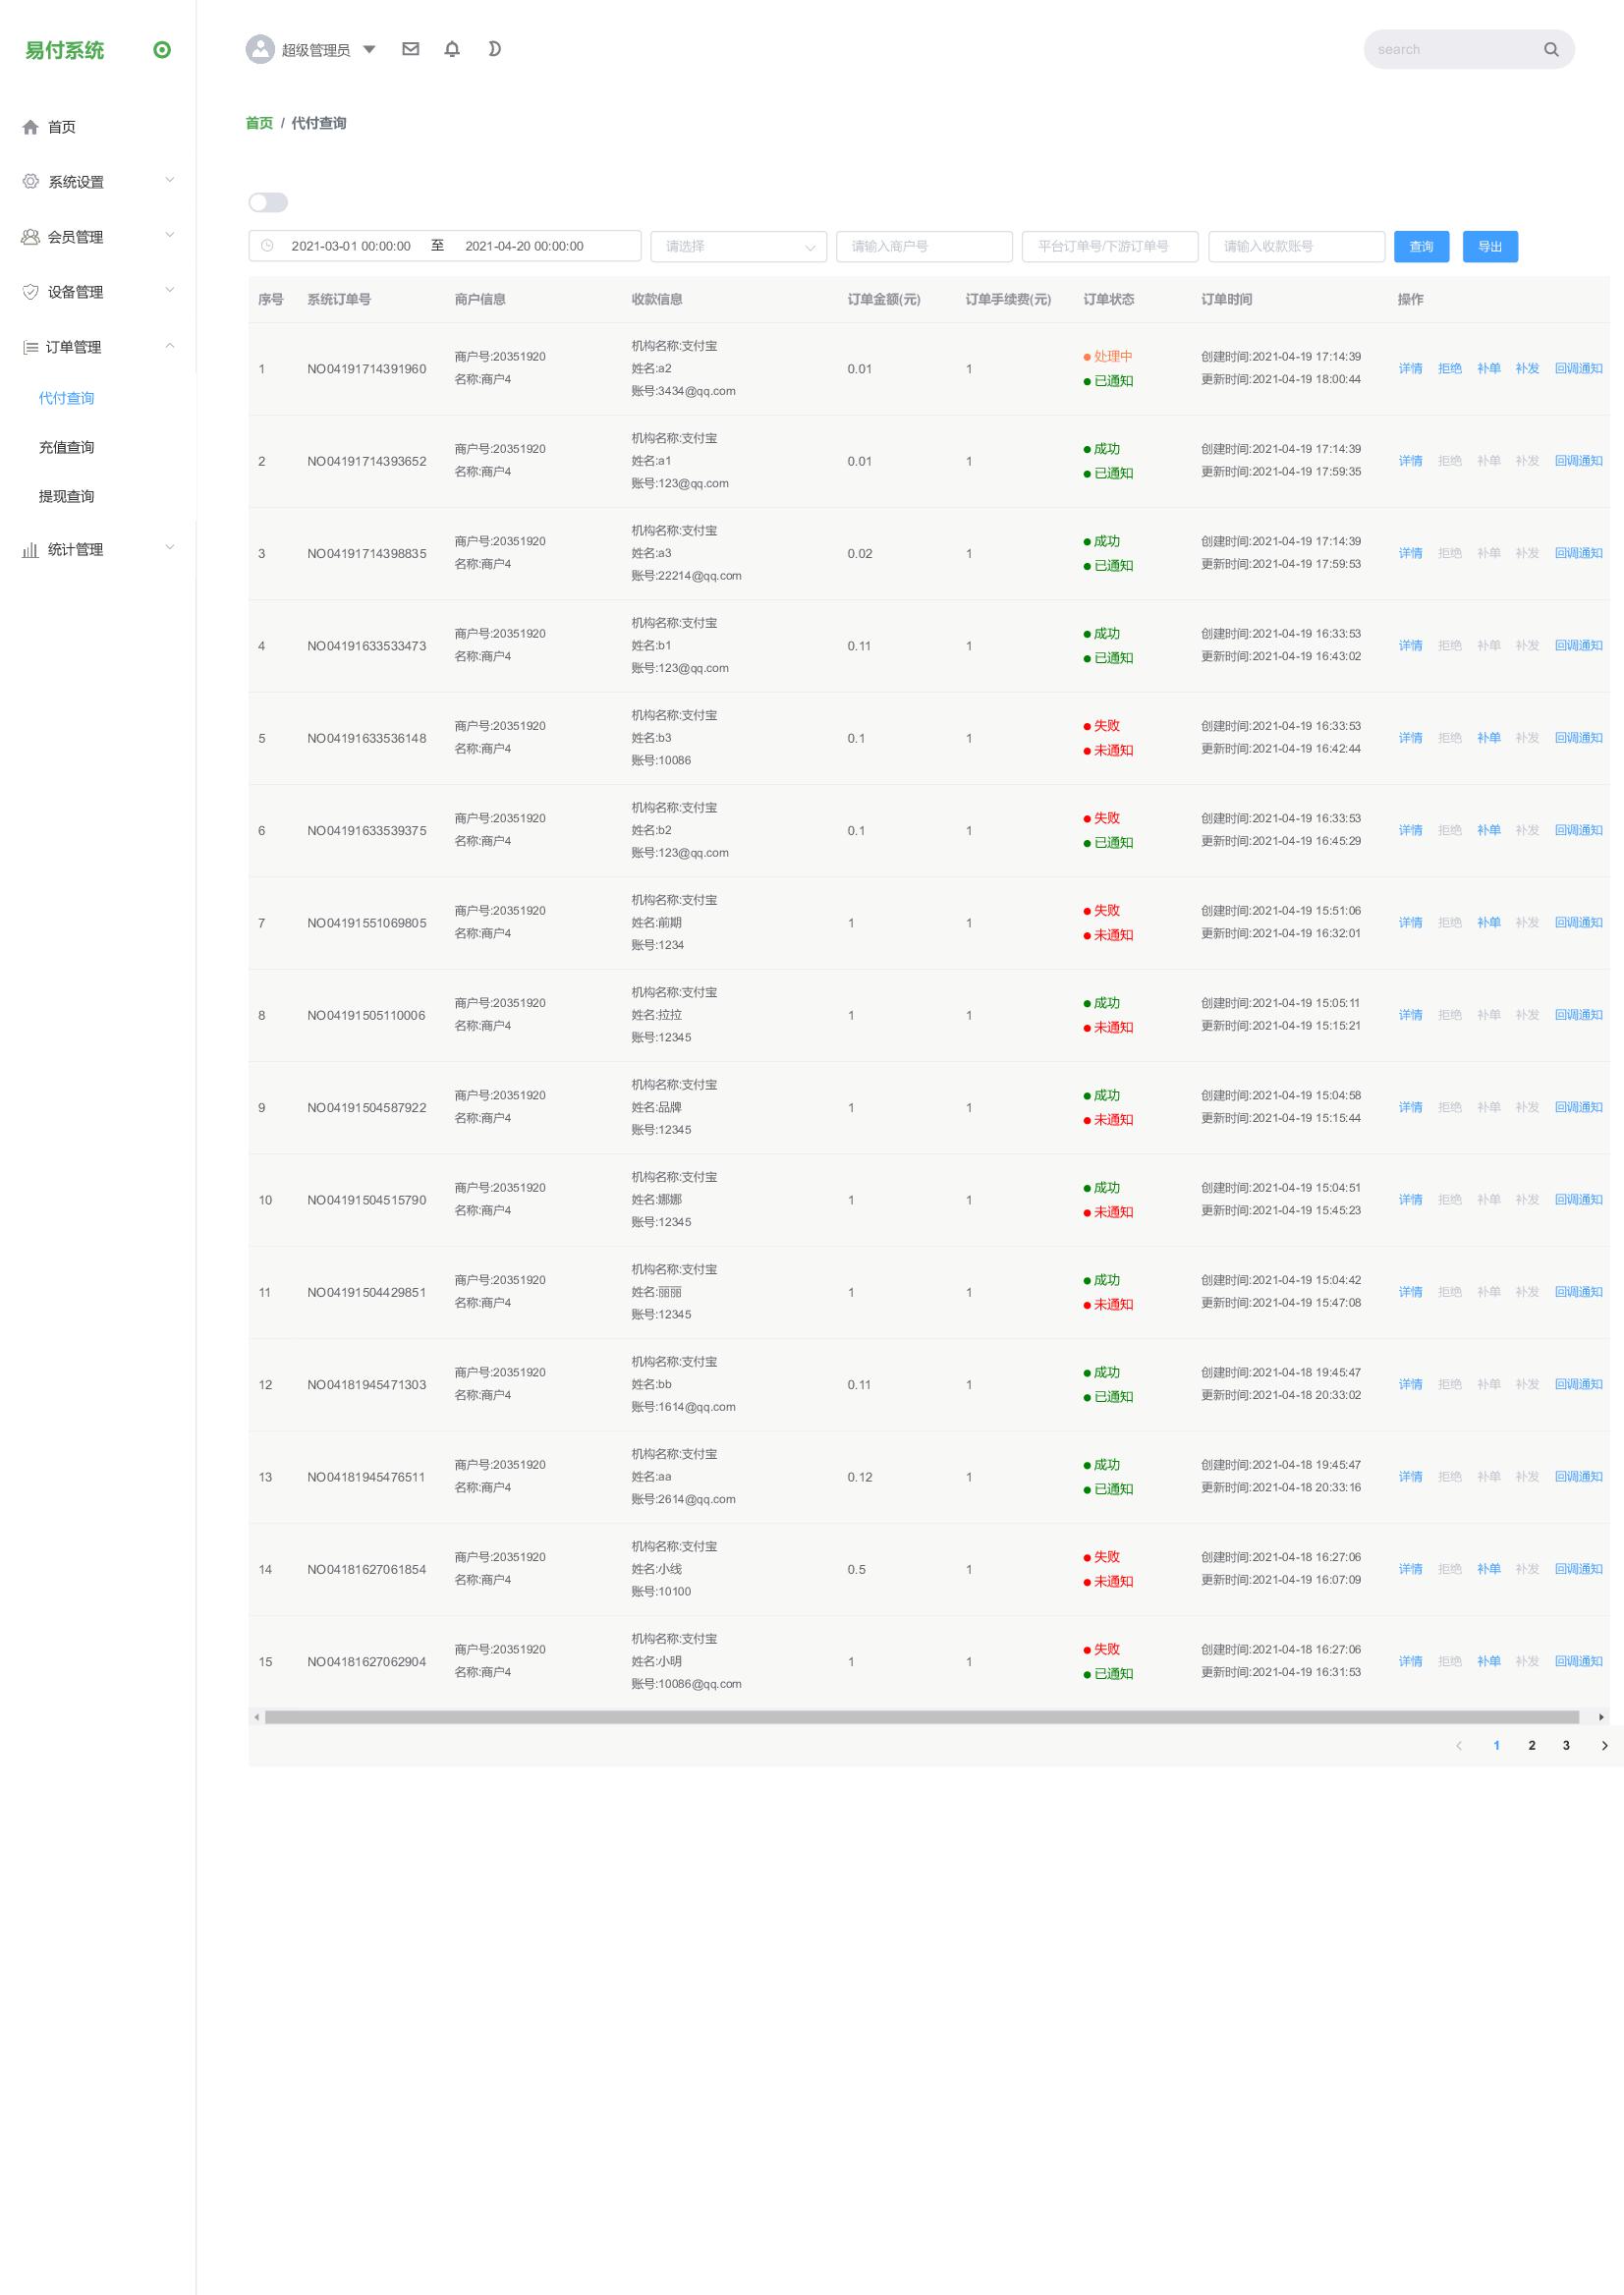Collapse the 订单管理 sidebar menu
The image size is (1624, 2295).
pos(98,347)
